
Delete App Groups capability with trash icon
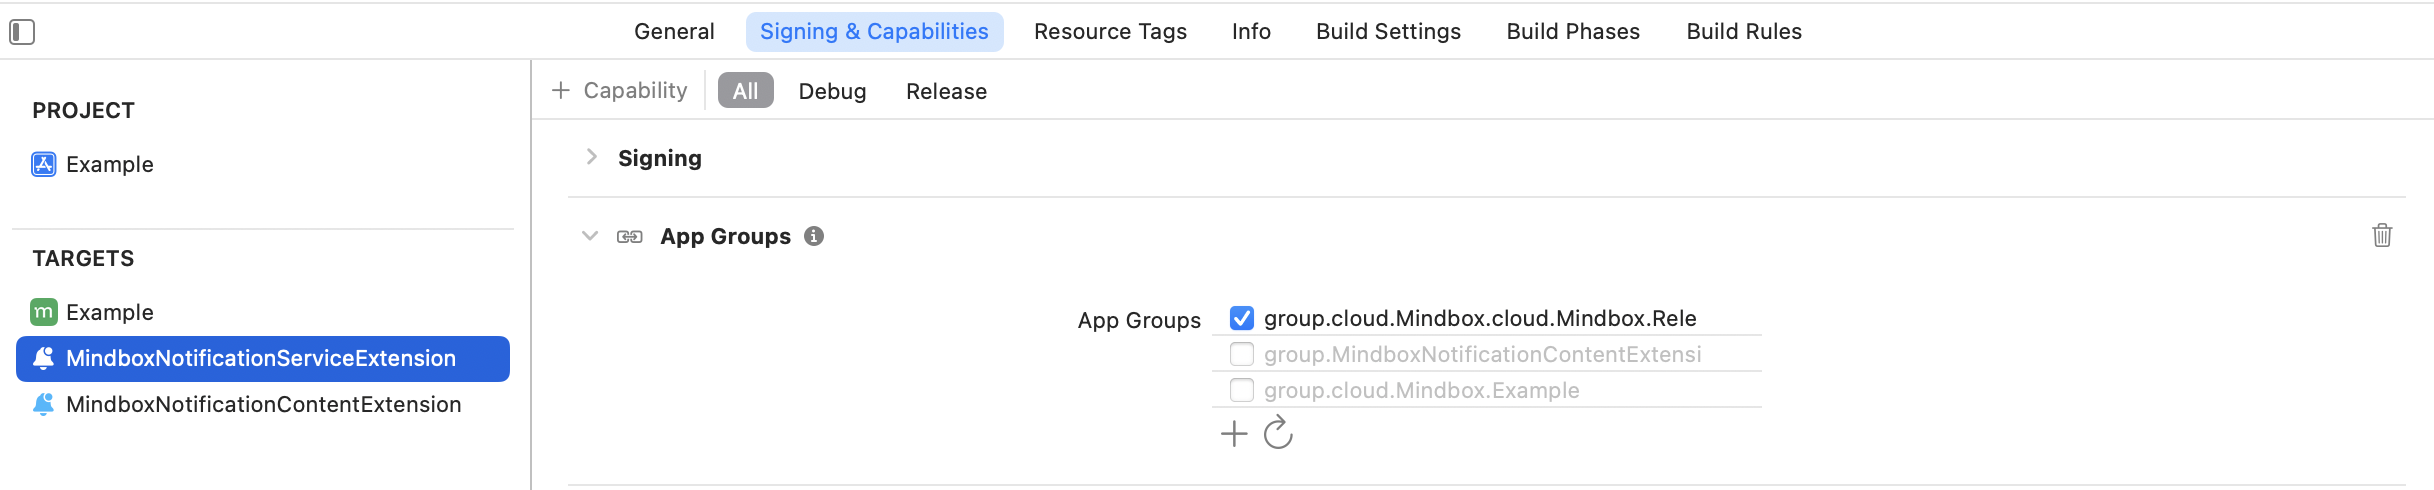2382,235
